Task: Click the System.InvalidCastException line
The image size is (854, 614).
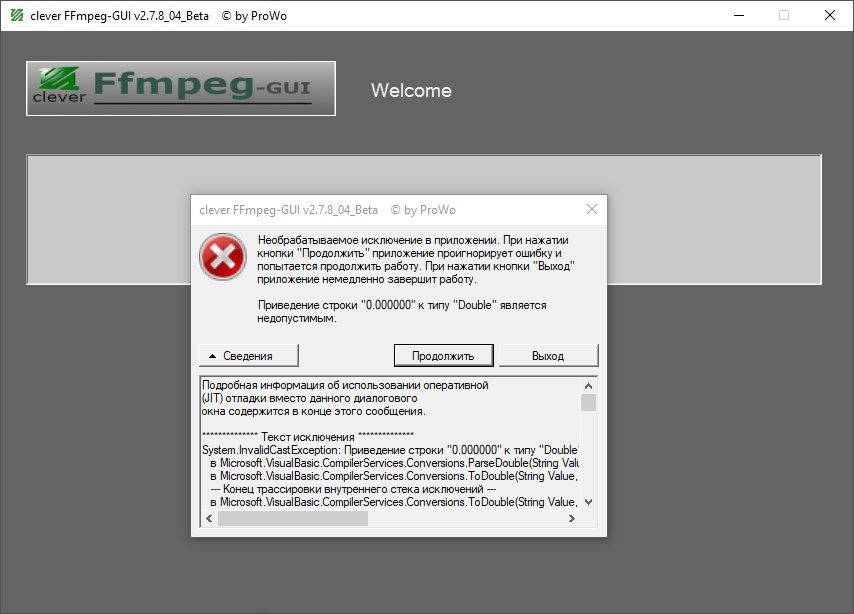Action: pyautogui.click(x=390, y=450)
